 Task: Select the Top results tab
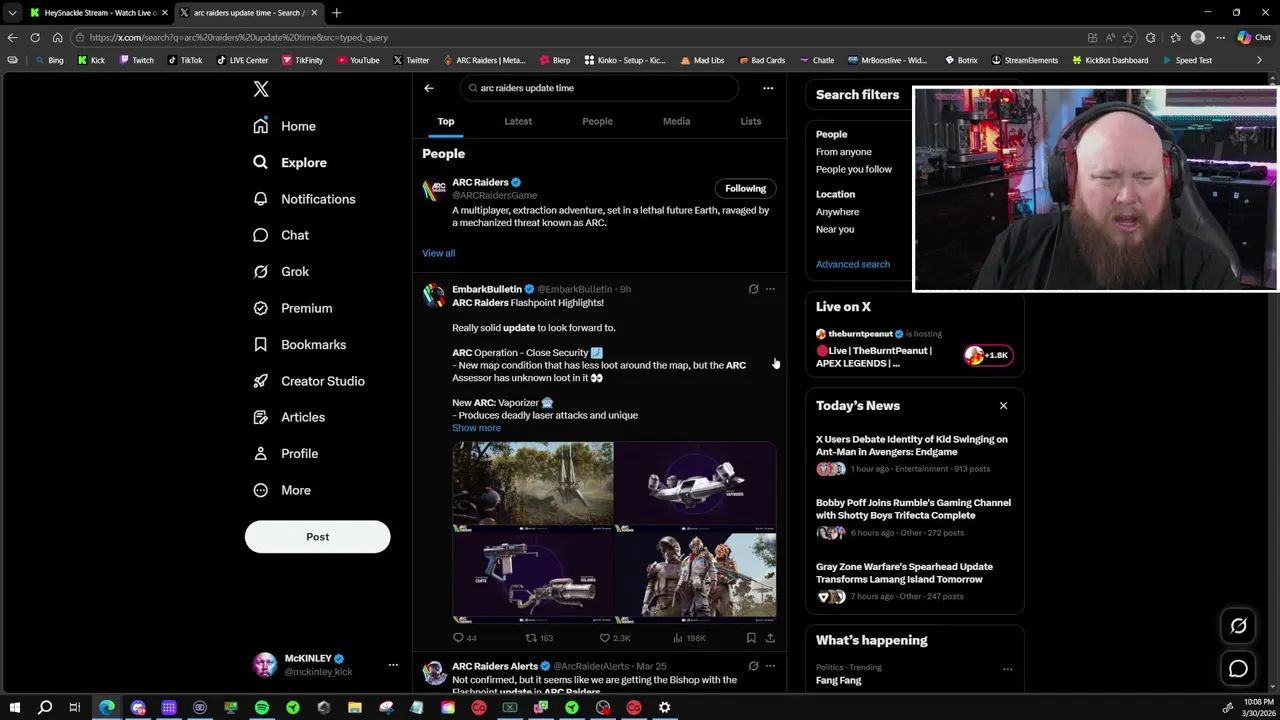pyautogui.click(x=446, y=121)
